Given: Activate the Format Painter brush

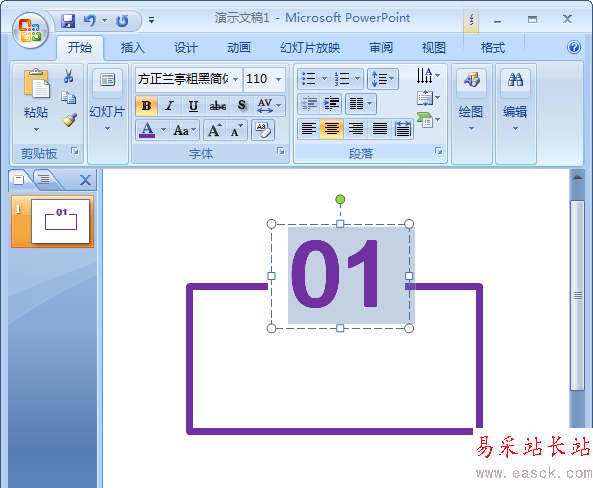Looking at the screenshot, I should 69,120.
